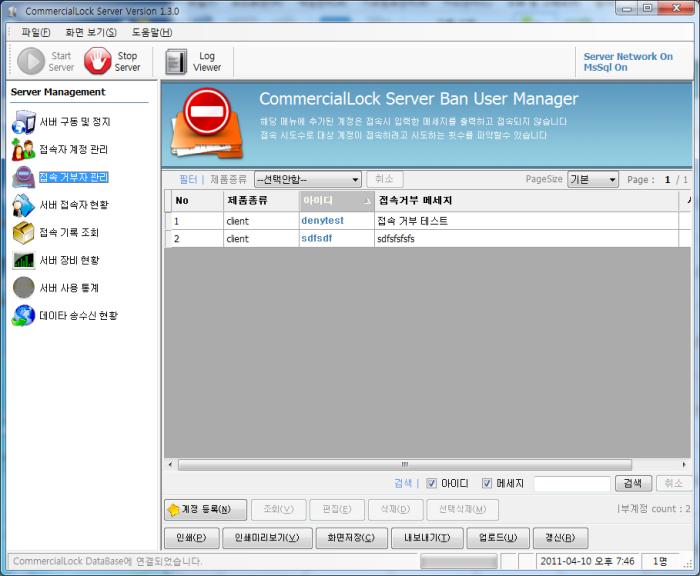Open the Log Viewer icon
This screenshot has height=576, width=700.
click(x=176, y=62)
